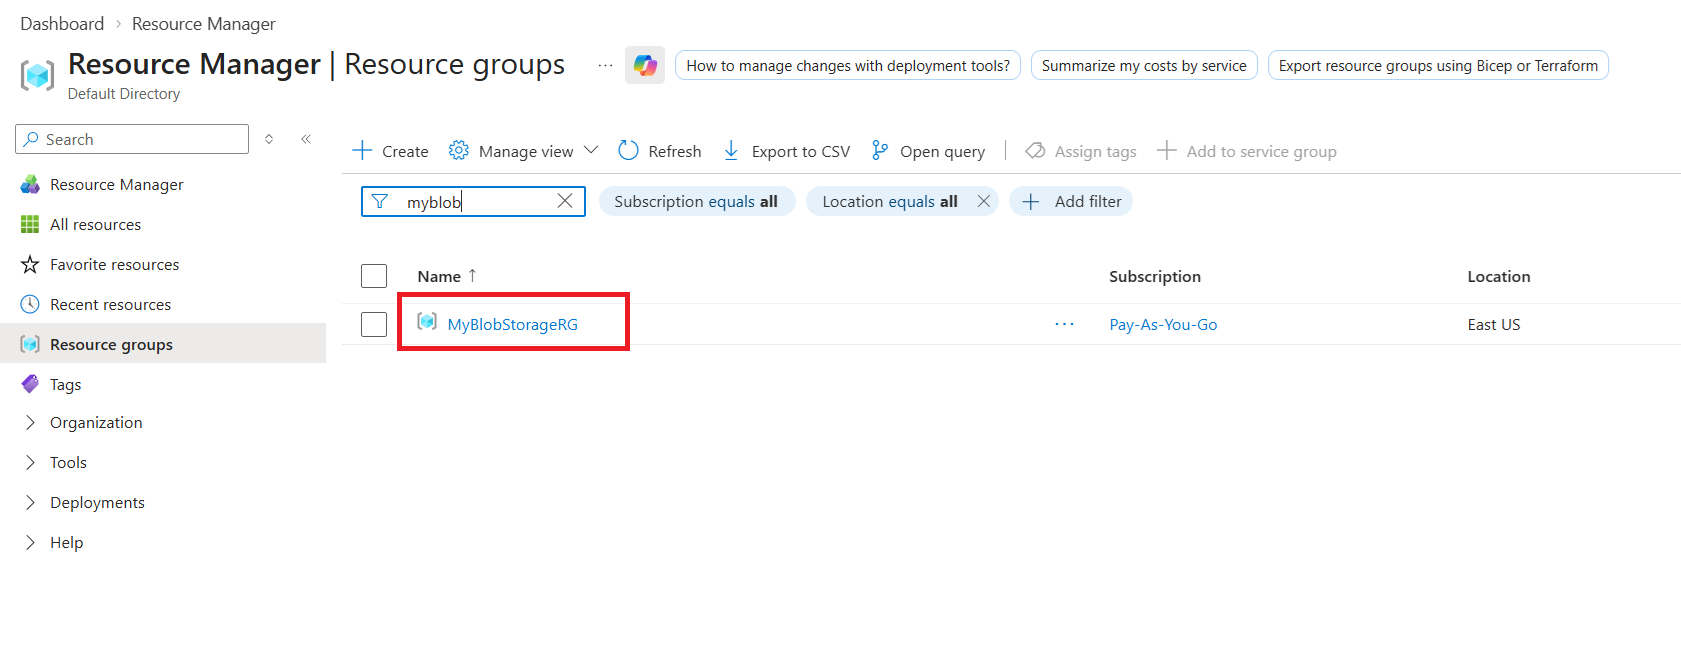Collapse the sidebar with the double chevron
Screen dimensions: 1681x672
[306, 139]
